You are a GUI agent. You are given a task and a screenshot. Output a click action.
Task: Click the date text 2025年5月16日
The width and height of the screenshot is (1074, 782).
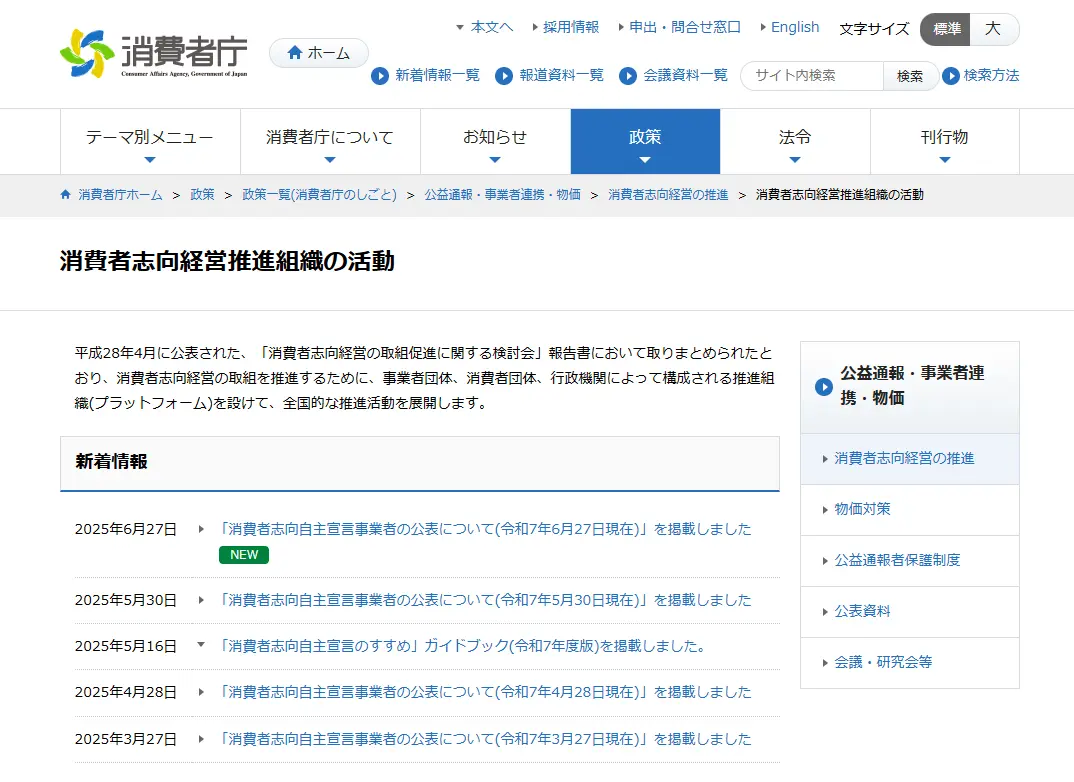click(x=126, y=646)
